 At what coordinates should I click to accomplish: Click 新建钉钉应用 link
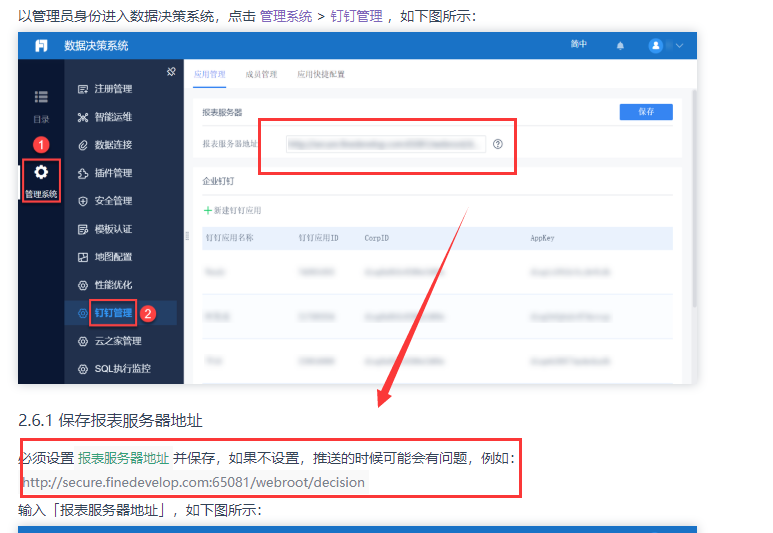(x=237, y=211)
